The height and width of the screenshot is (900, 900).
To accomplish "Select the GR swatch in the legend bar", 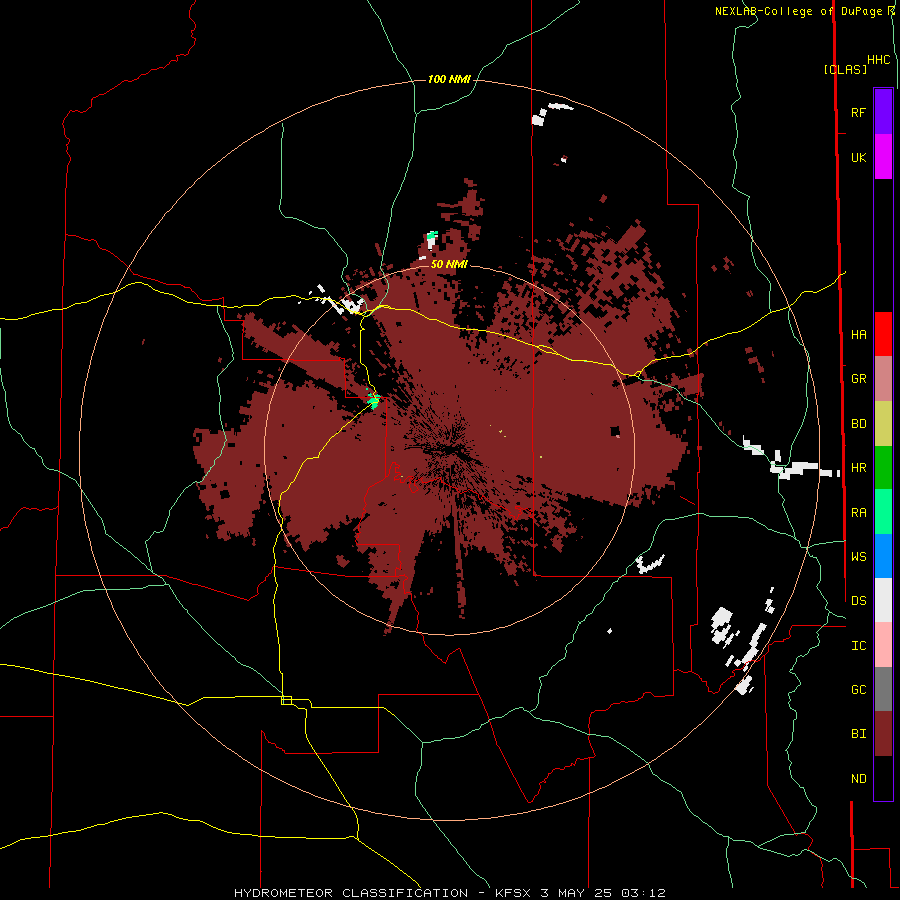I will (883, 379).
